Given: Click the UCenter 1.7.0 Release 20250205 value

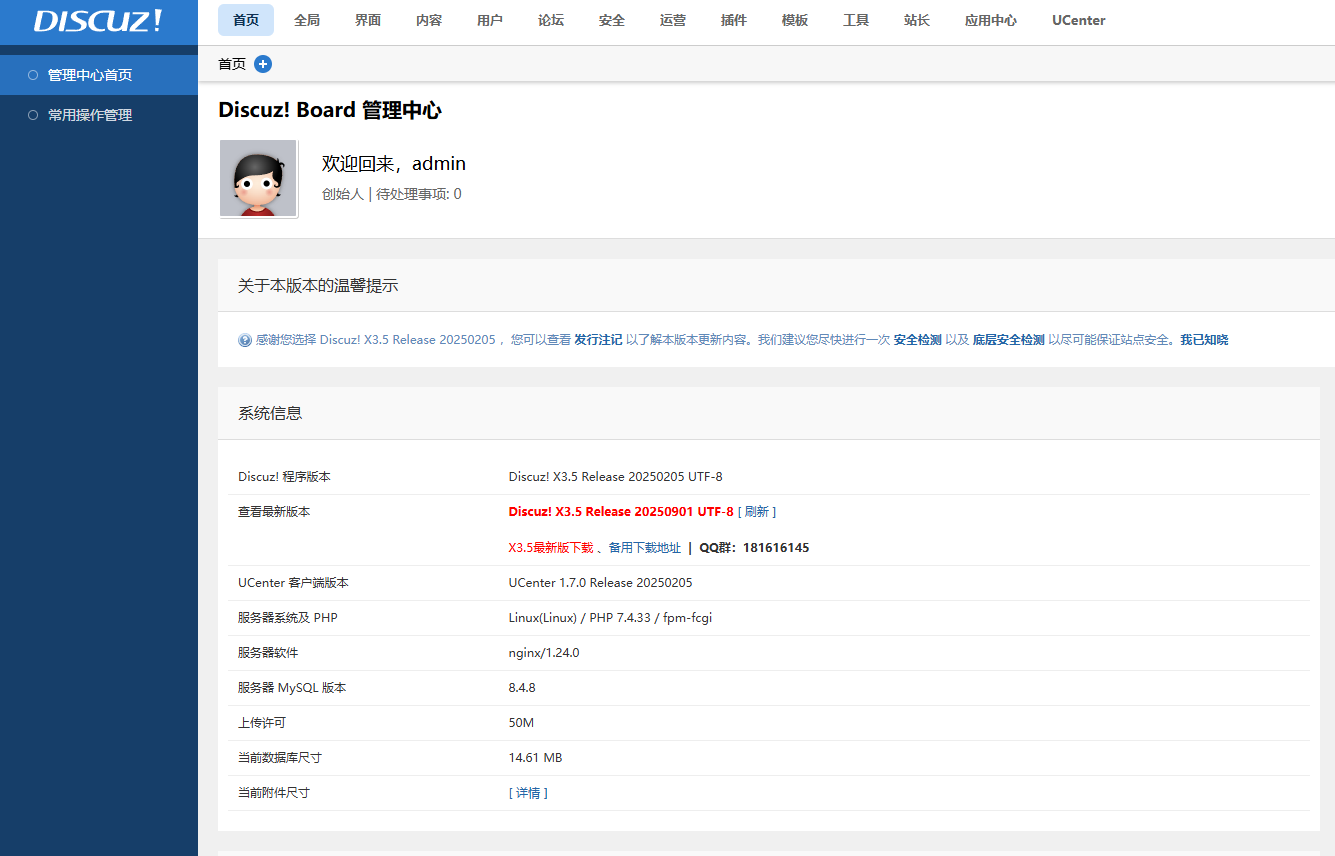Looking at the screenshot, I should [x=601, y=583].
